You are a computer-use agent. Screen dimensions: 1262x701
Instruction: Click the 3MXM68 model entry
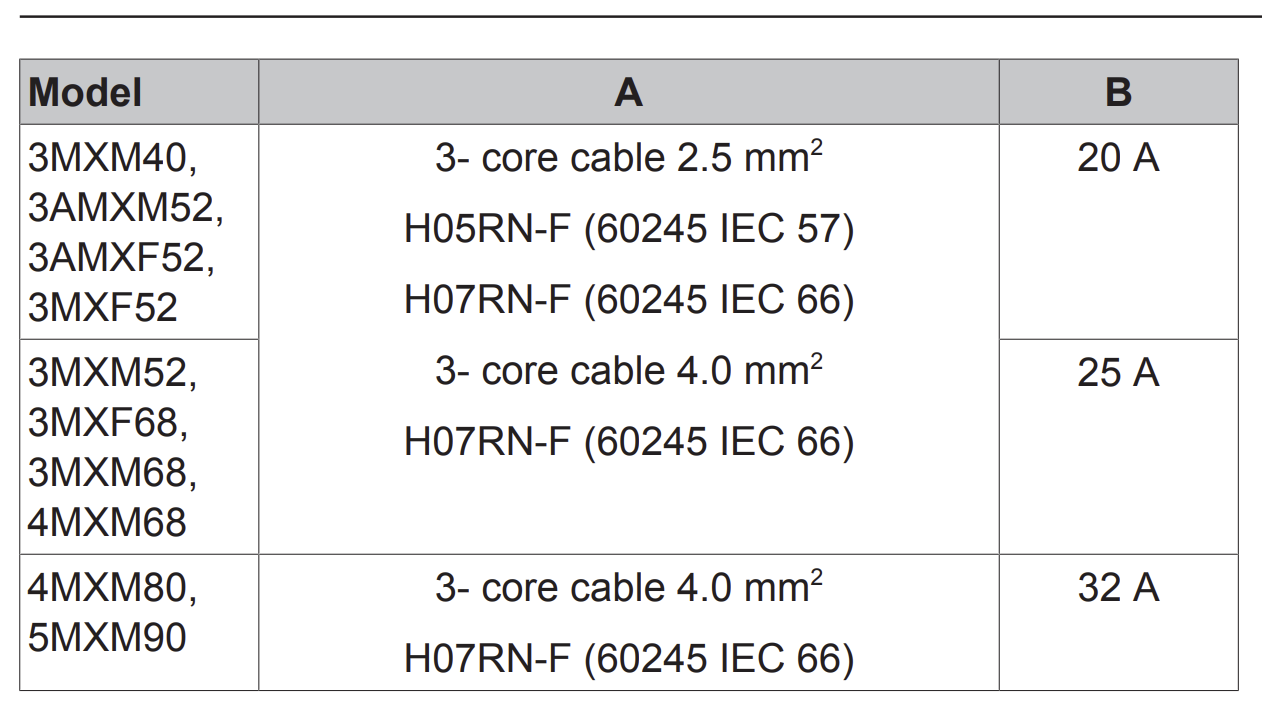pos(112,471)
